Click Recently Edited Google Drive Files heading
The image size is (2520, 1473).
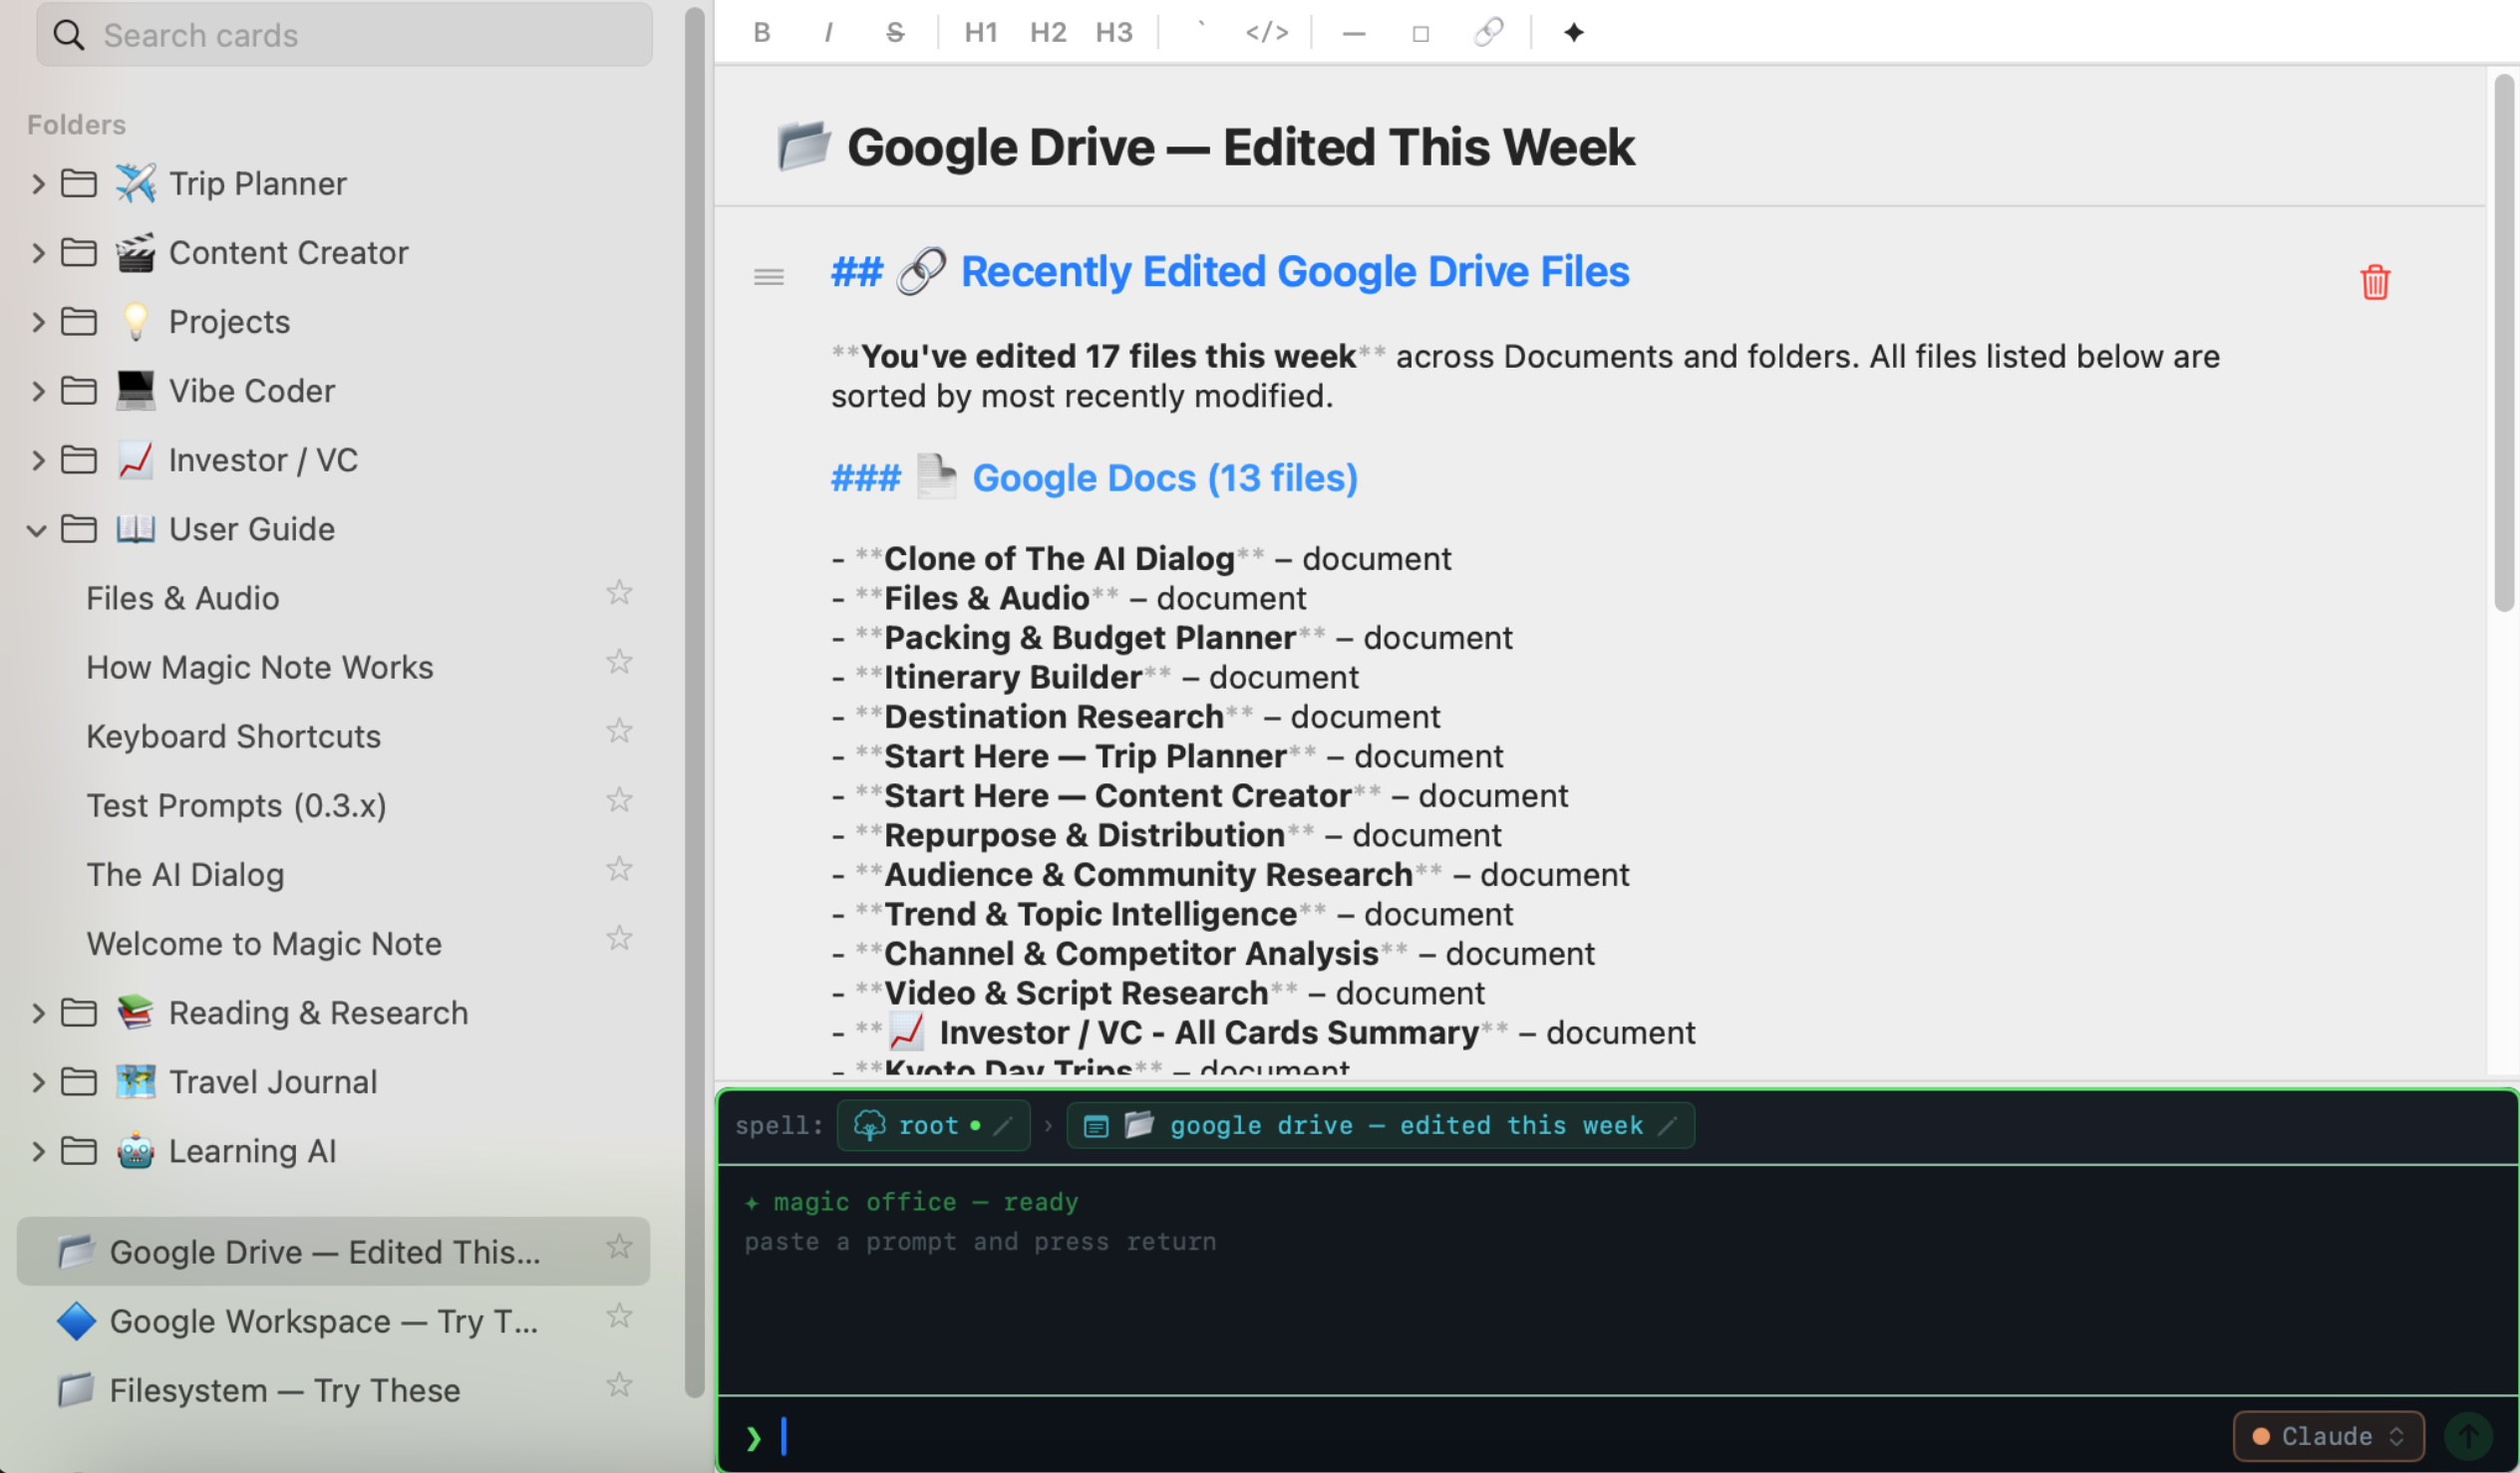[x=1295, y=271]
